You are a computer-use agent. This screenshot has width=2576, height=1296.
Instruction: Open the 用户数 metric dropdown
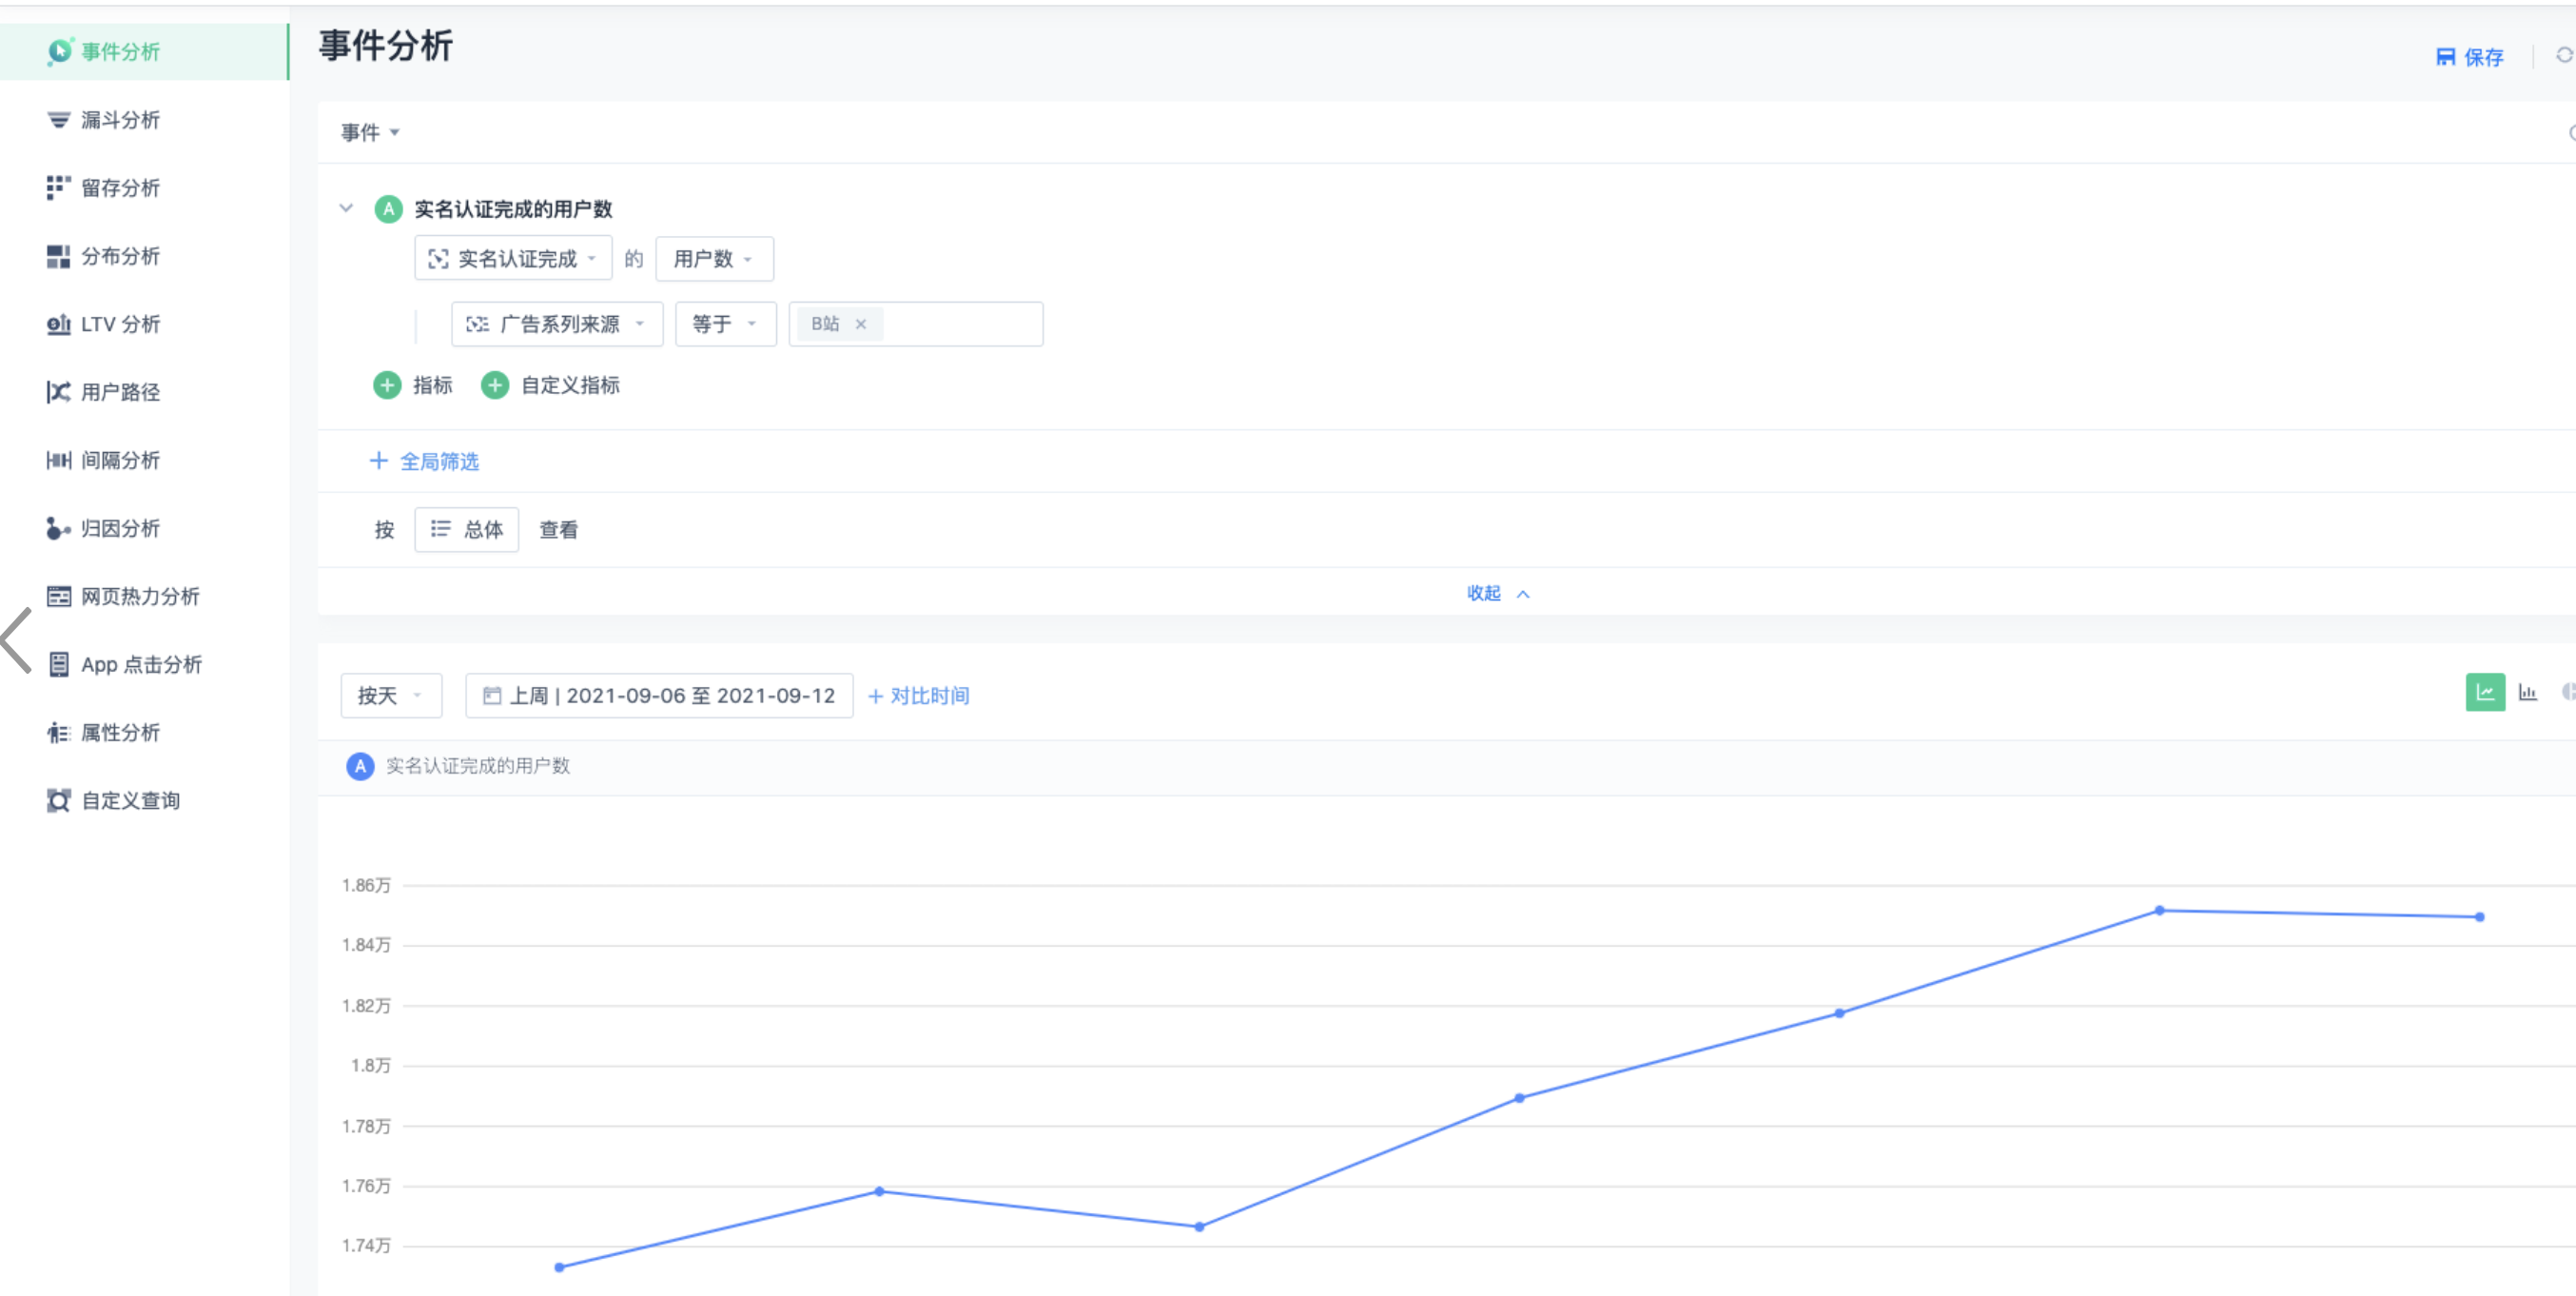click(x=713, y=259)
